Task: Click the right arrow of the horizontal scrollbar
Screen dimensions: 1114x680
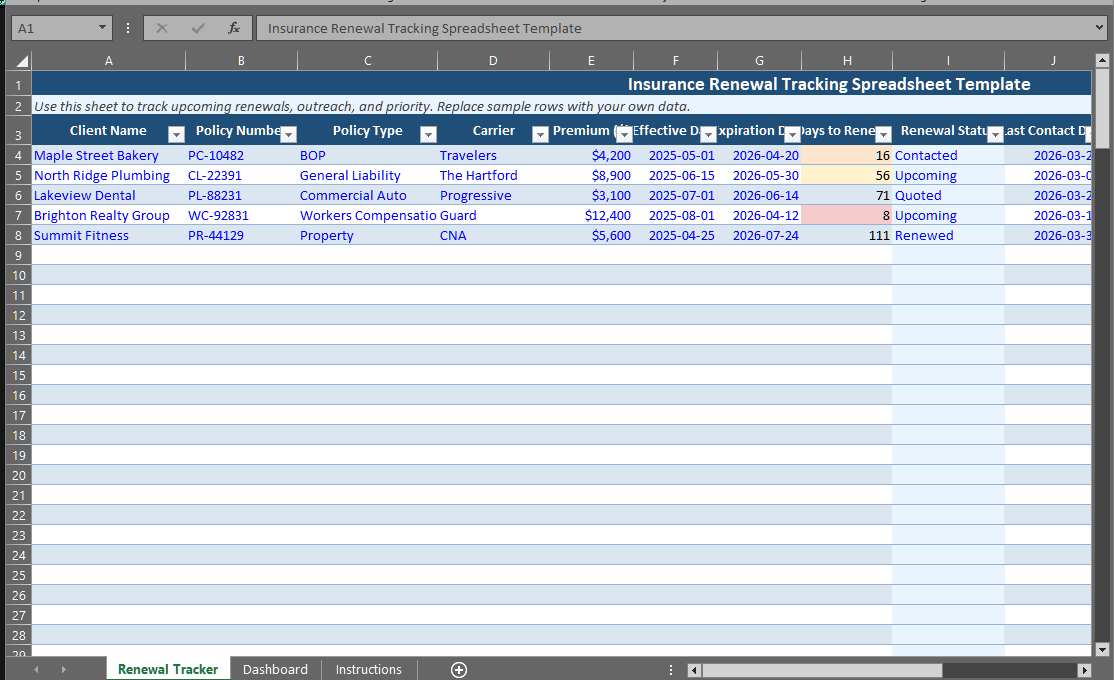Action: click(1086, 670)
